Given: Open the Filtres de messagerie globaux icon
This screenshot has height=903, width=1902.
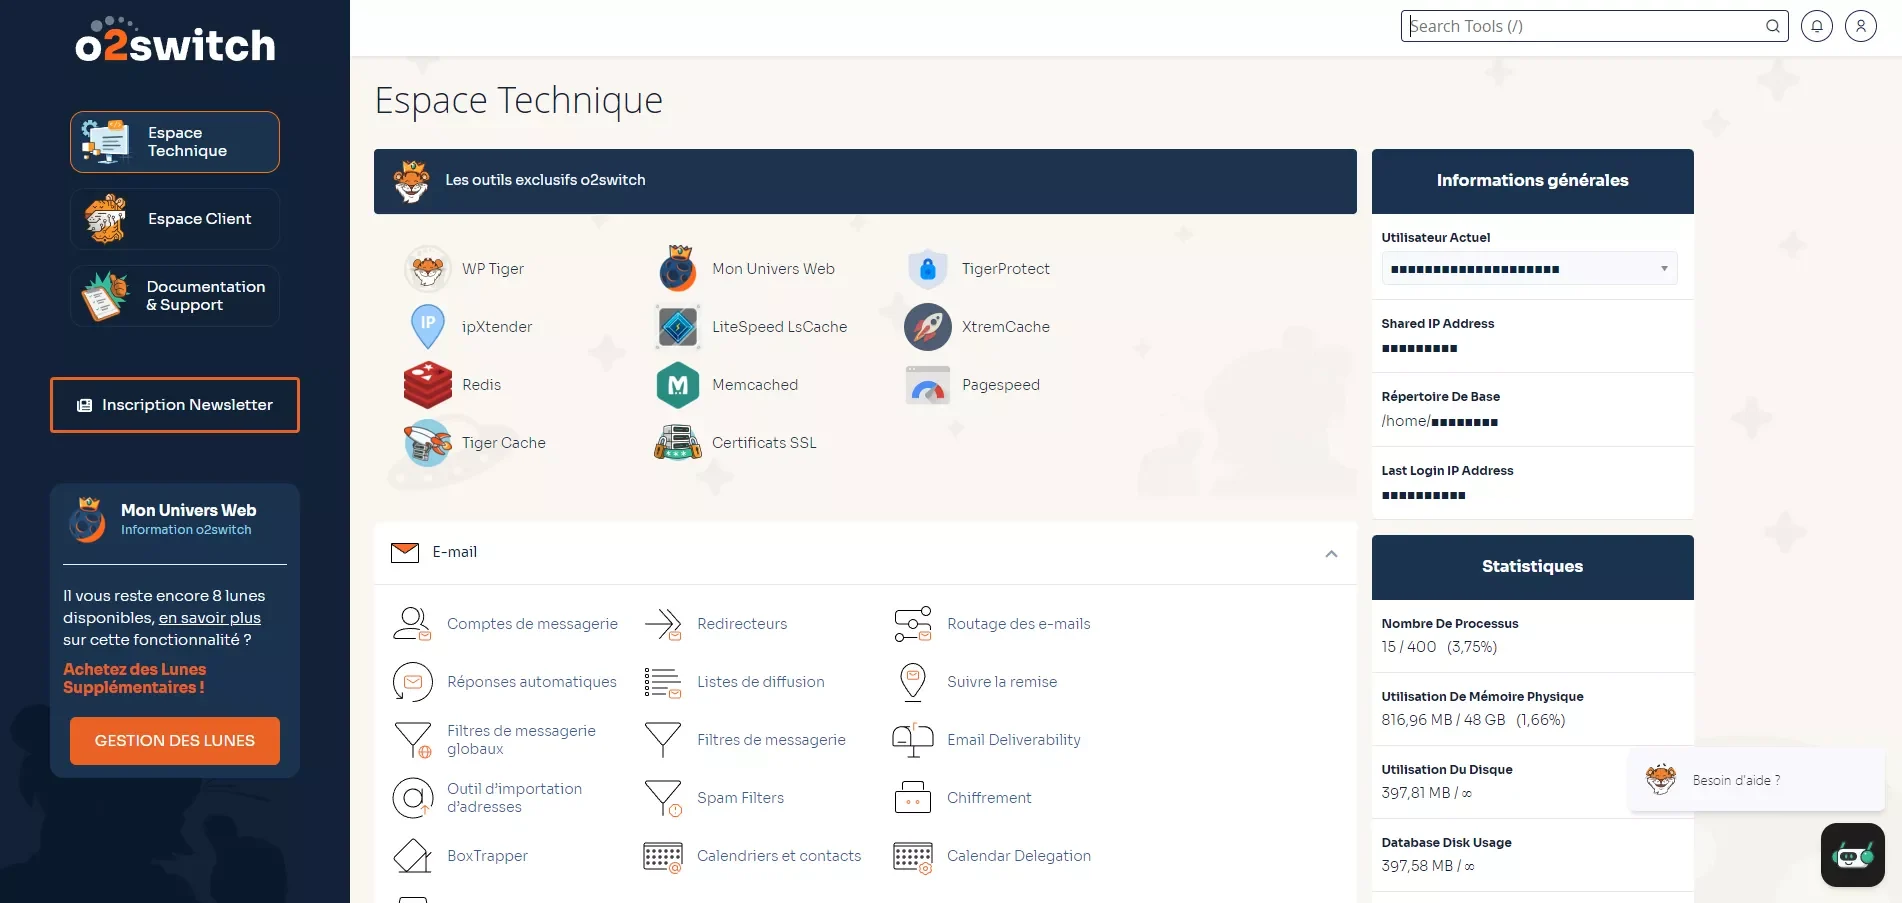Looking at the screenshot, I should pyautogui.click(x=413, y=740).
